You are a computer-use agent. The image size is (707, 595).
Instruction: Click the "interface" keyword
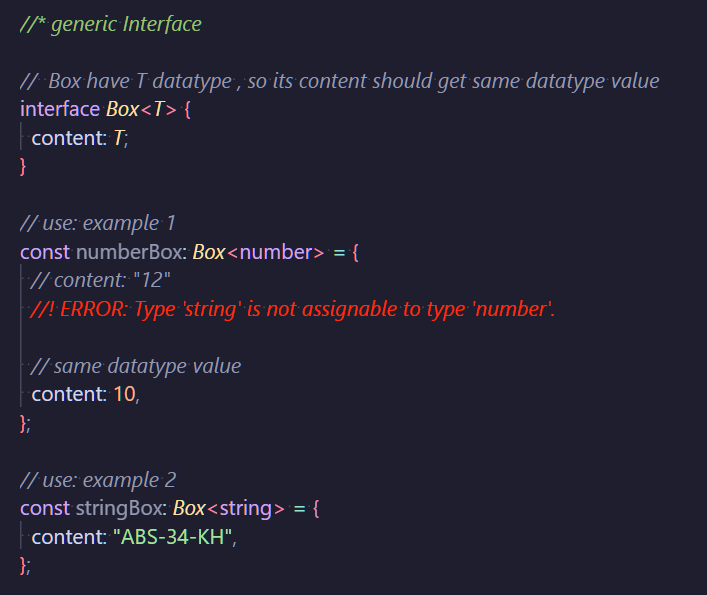(x=60, y=109)
